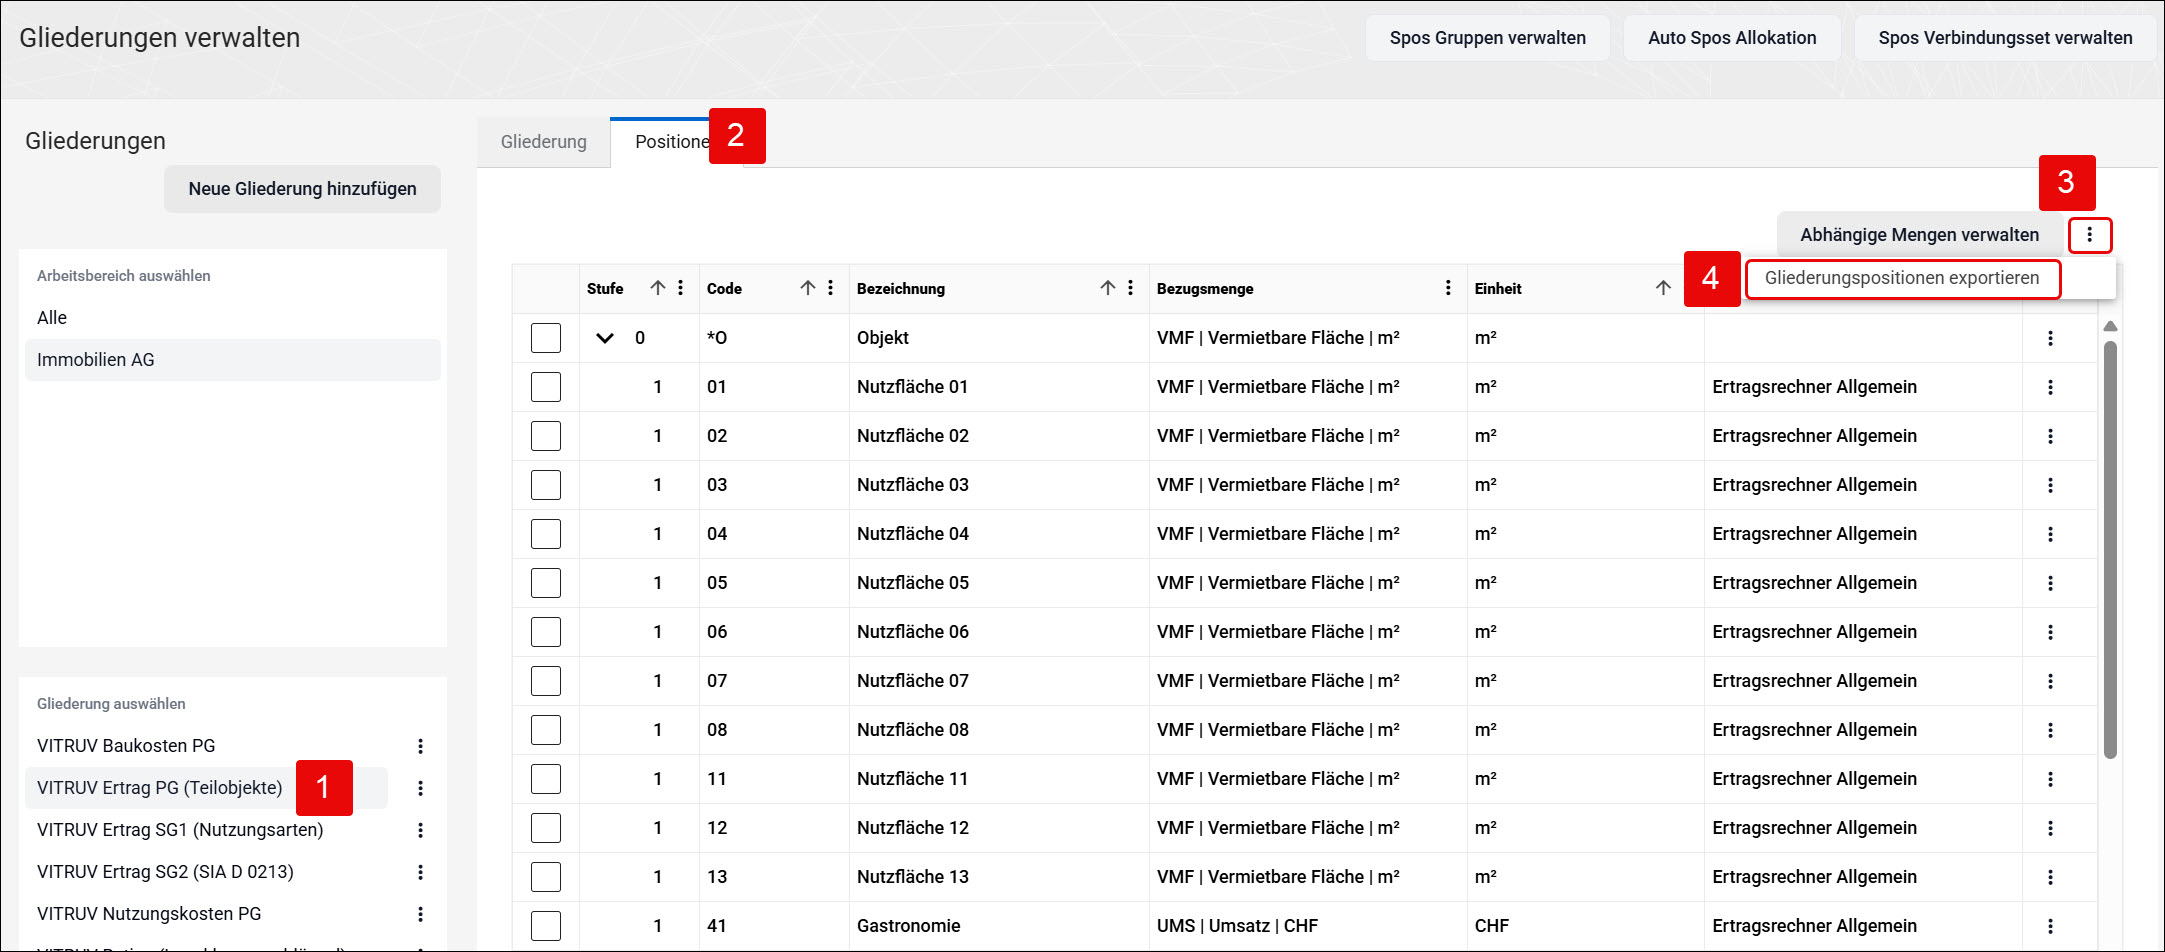The image size is (2165, 952).
Task: Tick checkbox for Nutzfläche 01
Action: coord(546,387)
